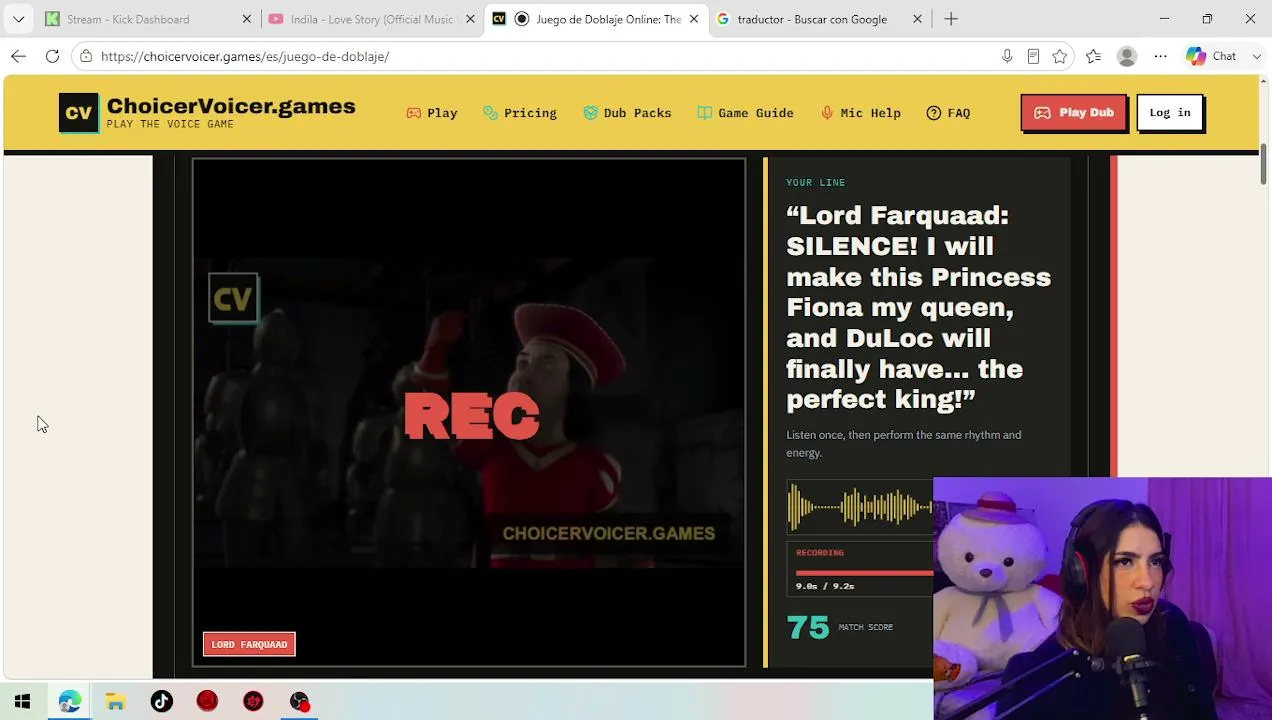
Task: Open the browser favorites list icon
Action: 1093,56
